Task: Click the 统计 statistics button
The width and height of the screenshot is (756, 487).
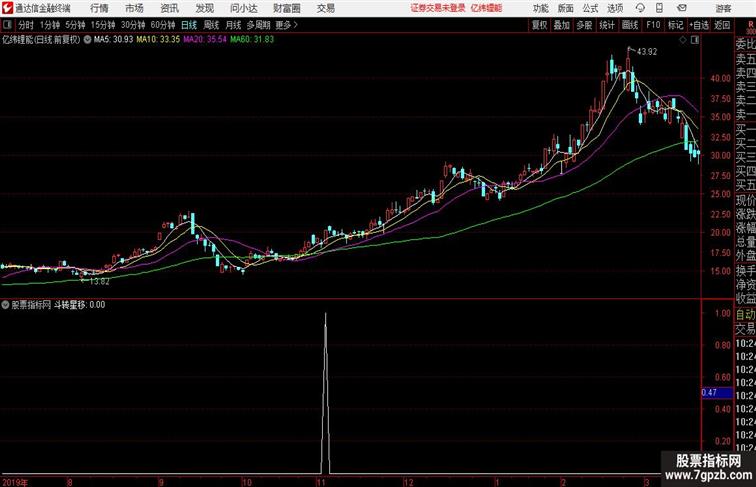Action: (607, 25)
